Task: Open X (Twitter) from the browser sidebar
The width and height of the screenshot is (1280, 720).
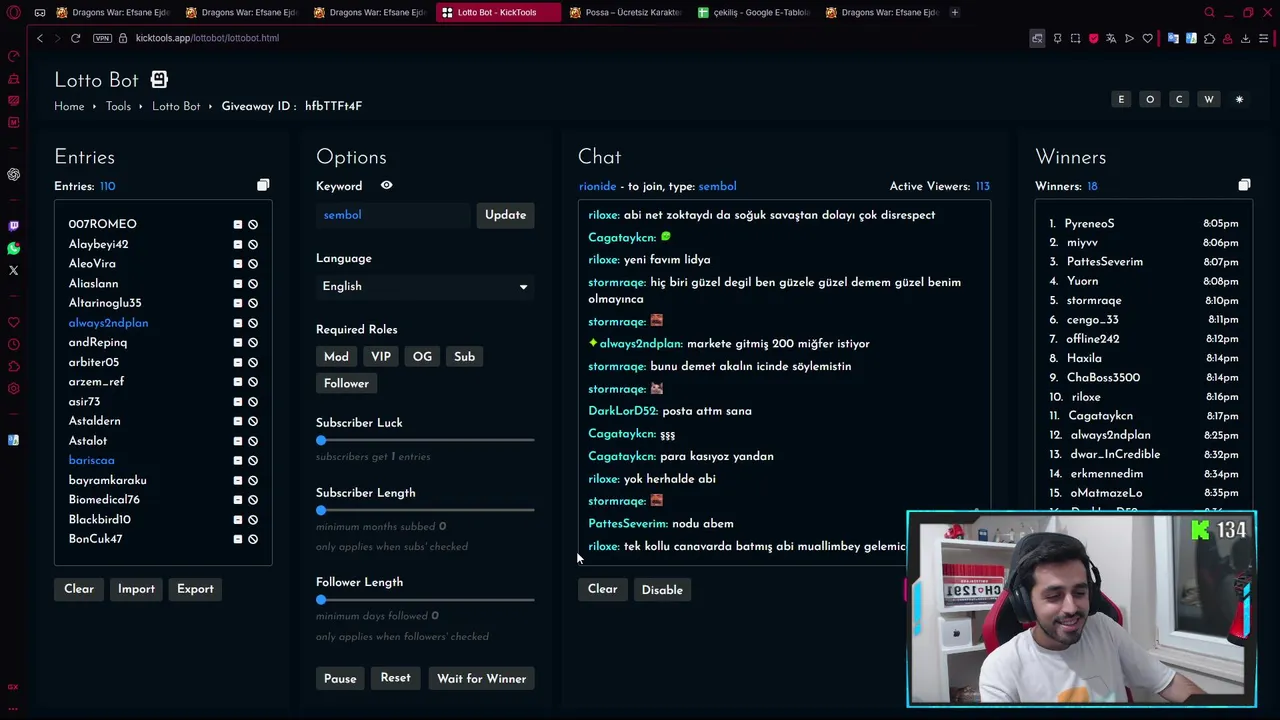Action: 13,270
